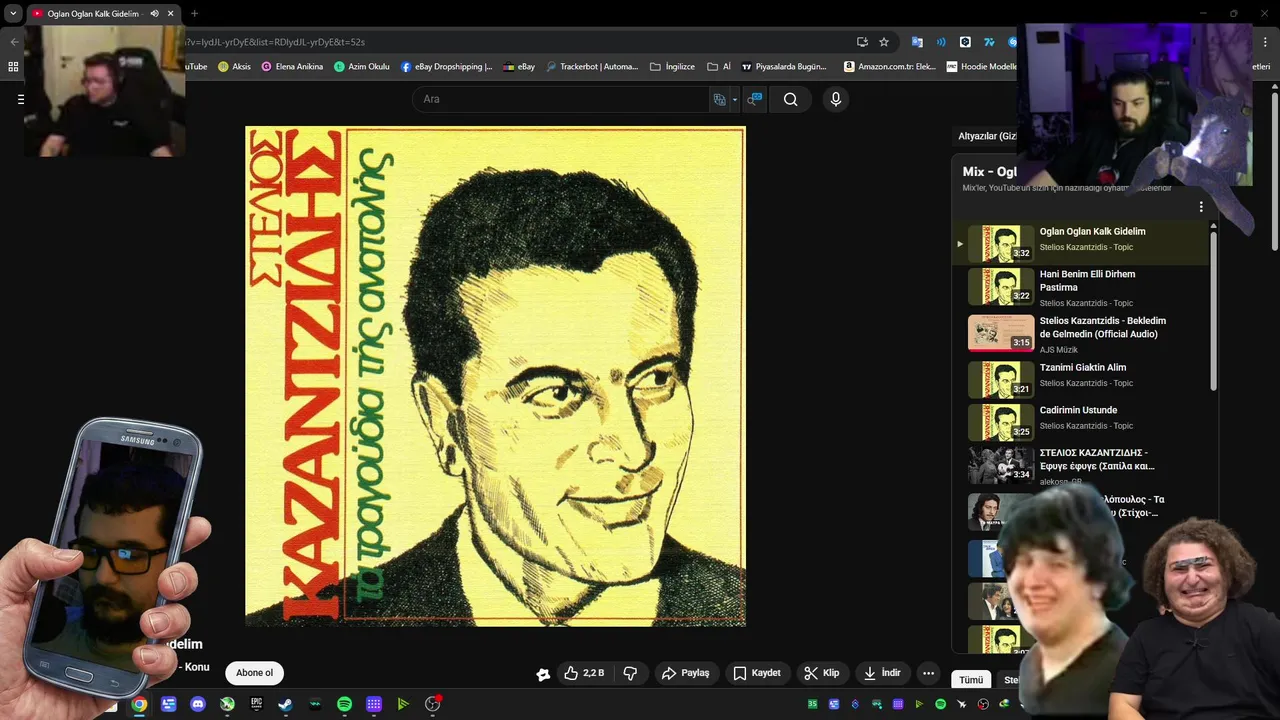Open the Elena Anikina bookmark

tap(293, 67)
